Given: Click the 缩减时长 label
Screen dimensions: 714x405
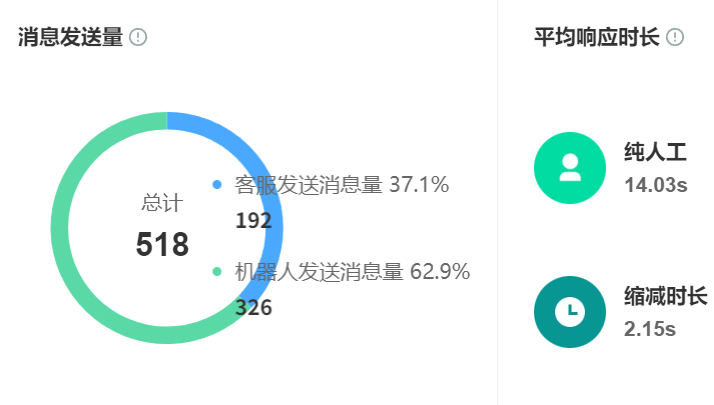Looking at the screenshot, I should coord(665,297).
